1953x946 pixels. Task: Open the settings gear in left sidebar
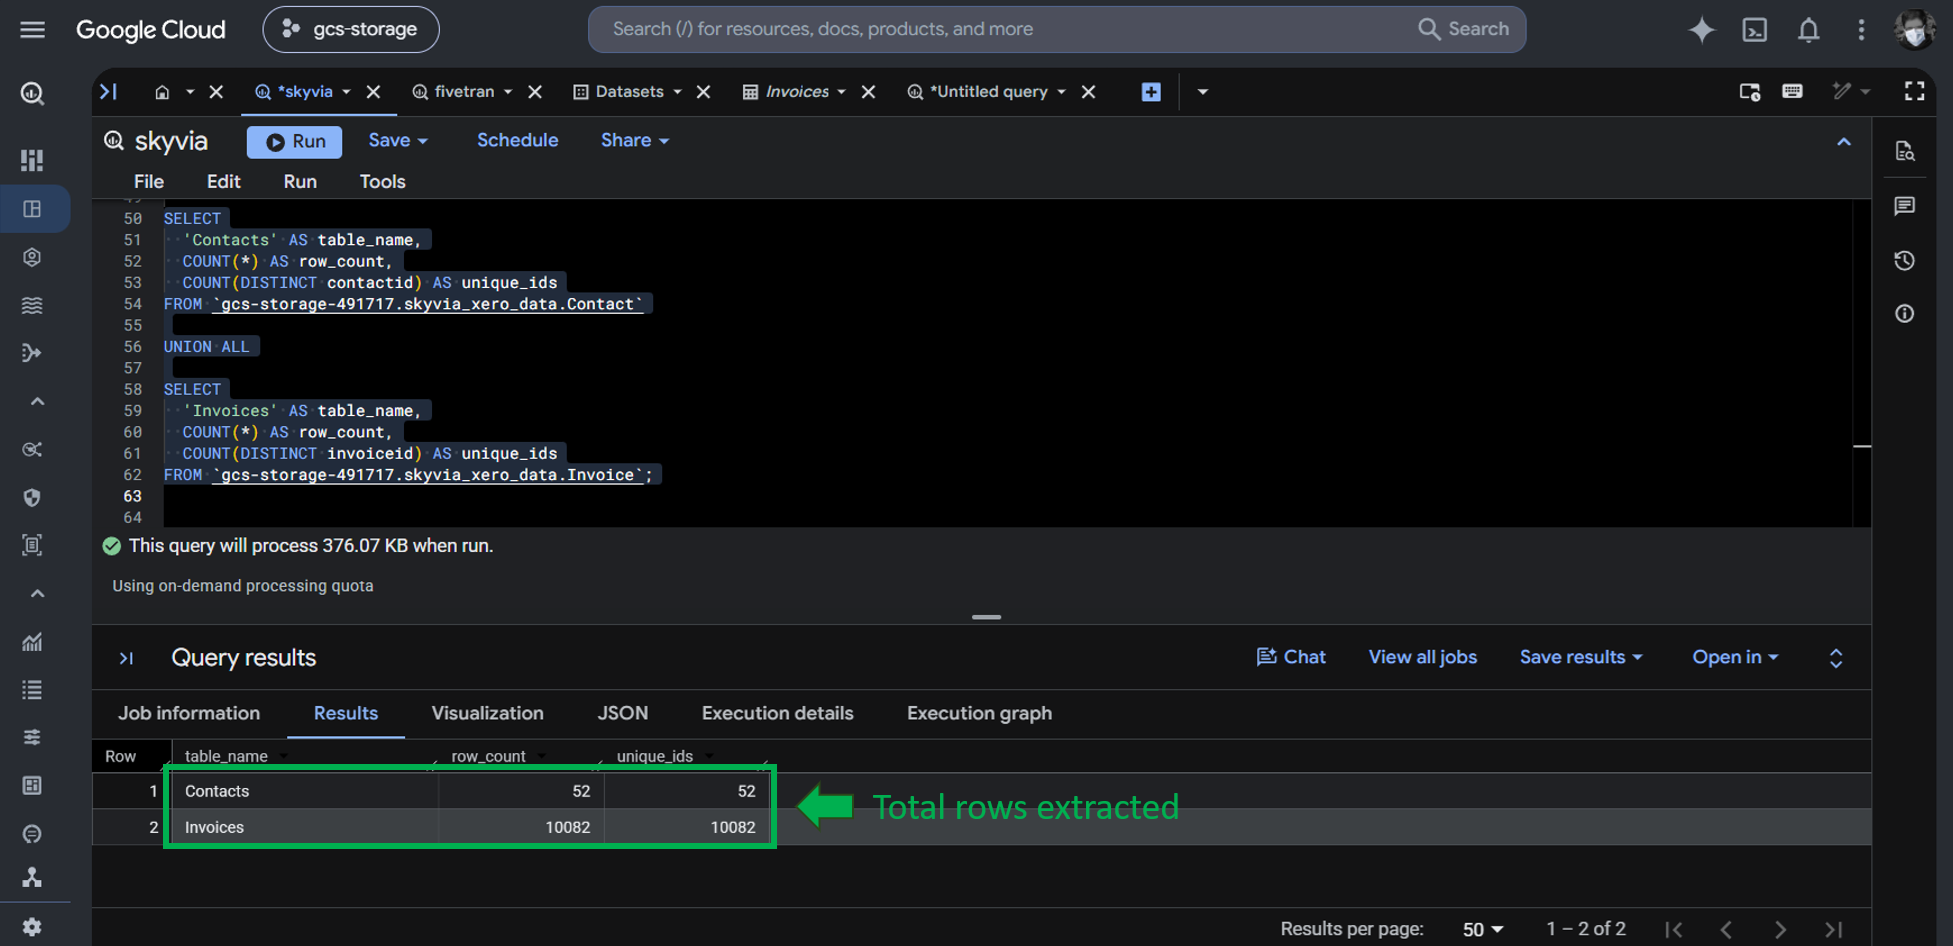click(32, 926)
